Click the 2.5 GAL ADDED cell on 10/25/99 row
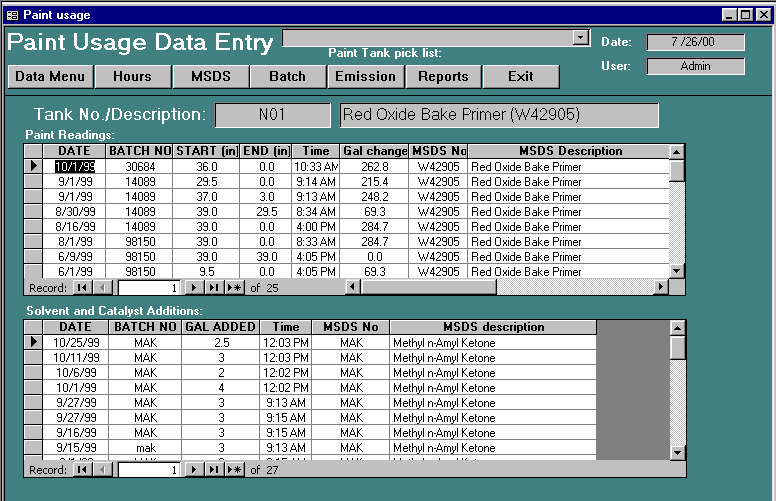The image size is (776, 501). [x=221, y=343]
